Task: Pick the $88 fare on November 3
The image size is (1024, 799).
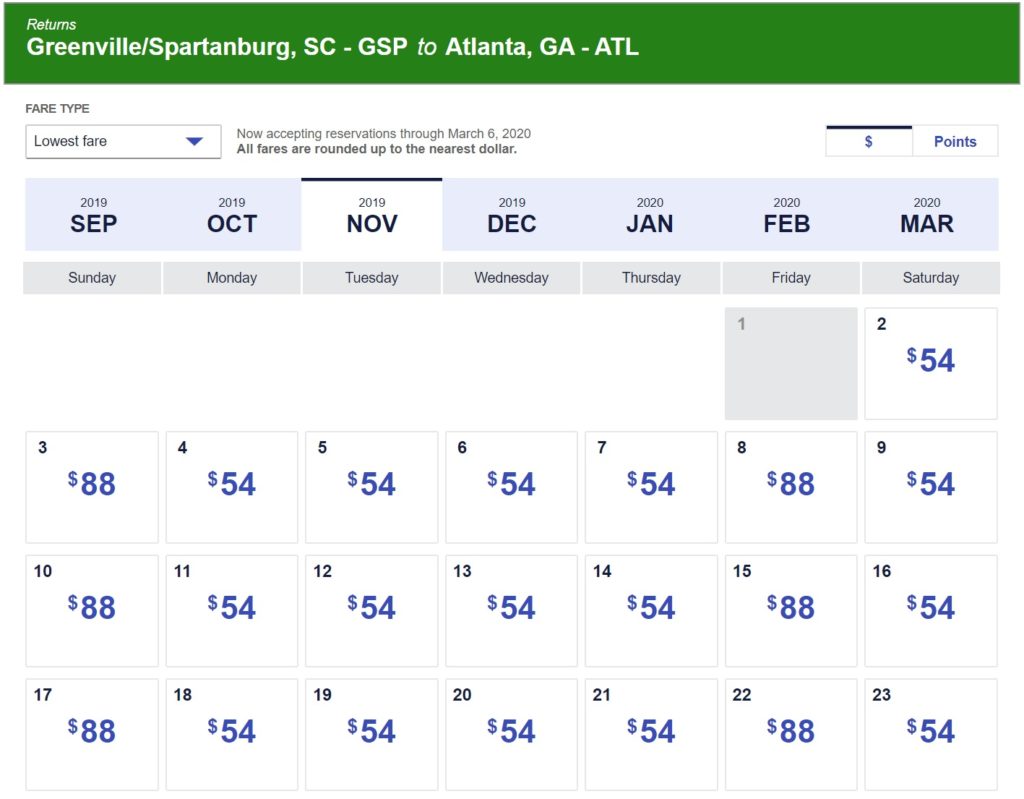Action: [92, 486]
